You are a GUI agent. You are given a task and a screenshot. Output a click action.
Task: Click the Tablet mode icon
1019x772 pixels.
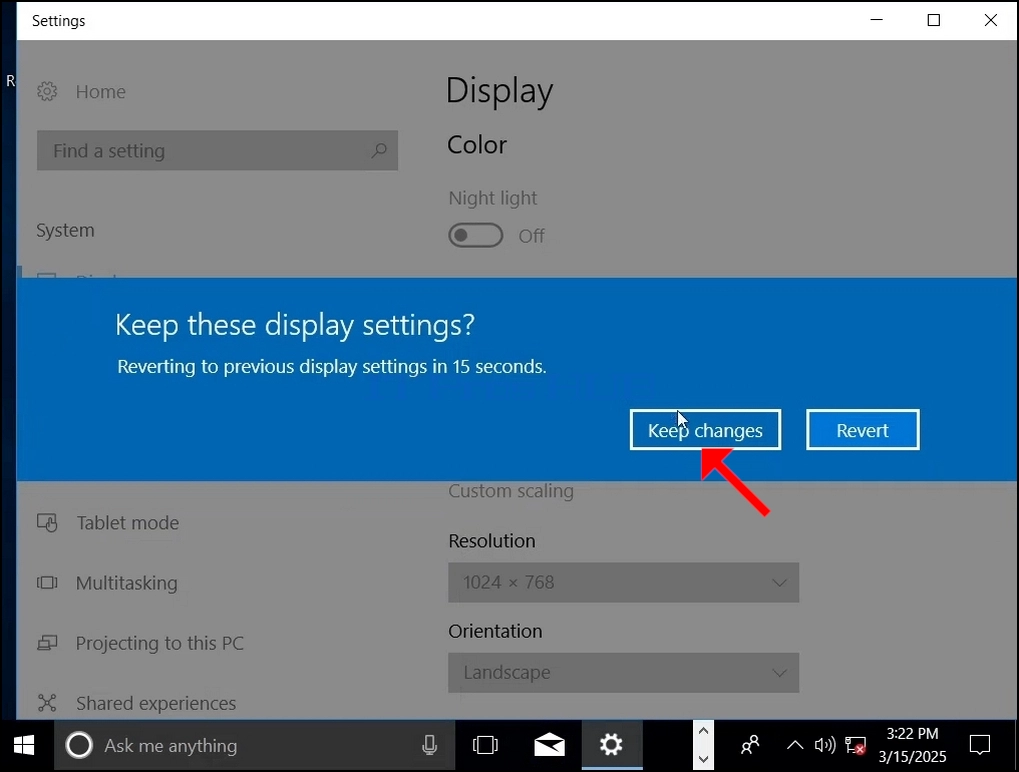pos(47,522)
